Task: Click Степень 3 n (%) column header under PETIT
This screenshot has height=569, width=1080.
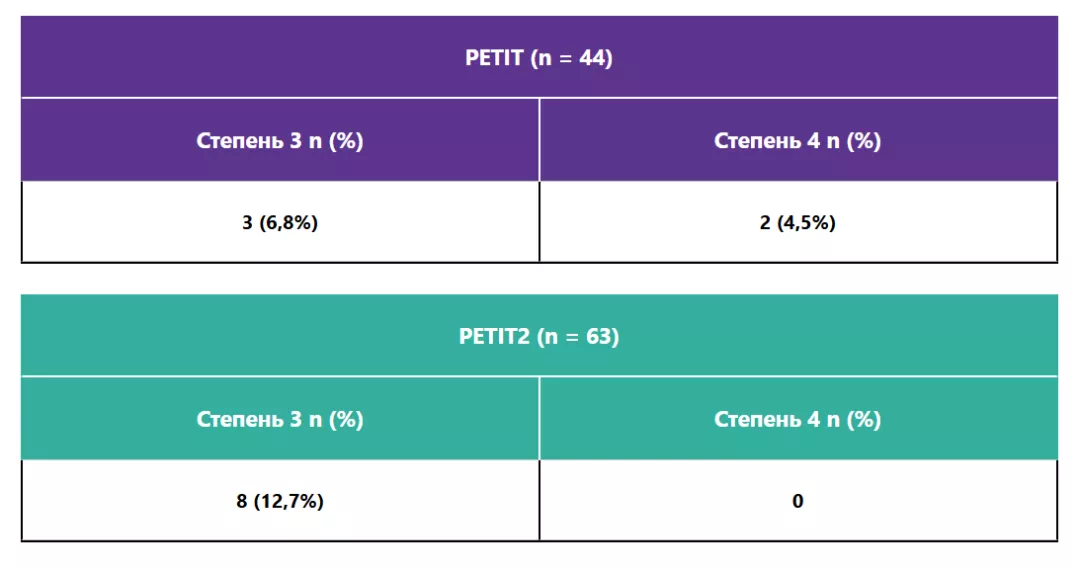Action: tap(280, 141)
